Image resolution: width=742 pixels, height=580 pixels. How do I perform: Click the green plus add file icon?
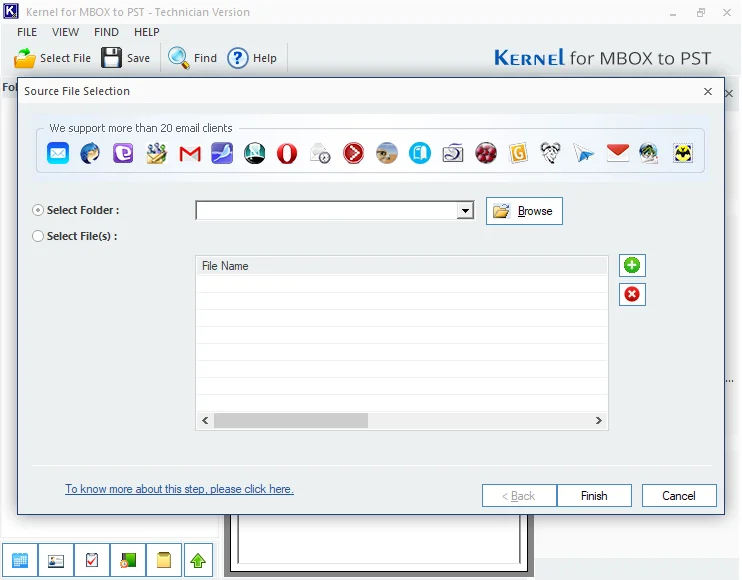(632, 265)
